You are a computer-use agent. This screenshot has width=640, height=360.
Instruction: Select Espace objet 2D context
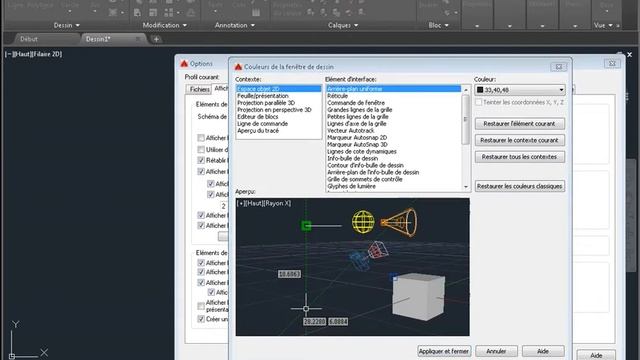[x=279, y=89]
